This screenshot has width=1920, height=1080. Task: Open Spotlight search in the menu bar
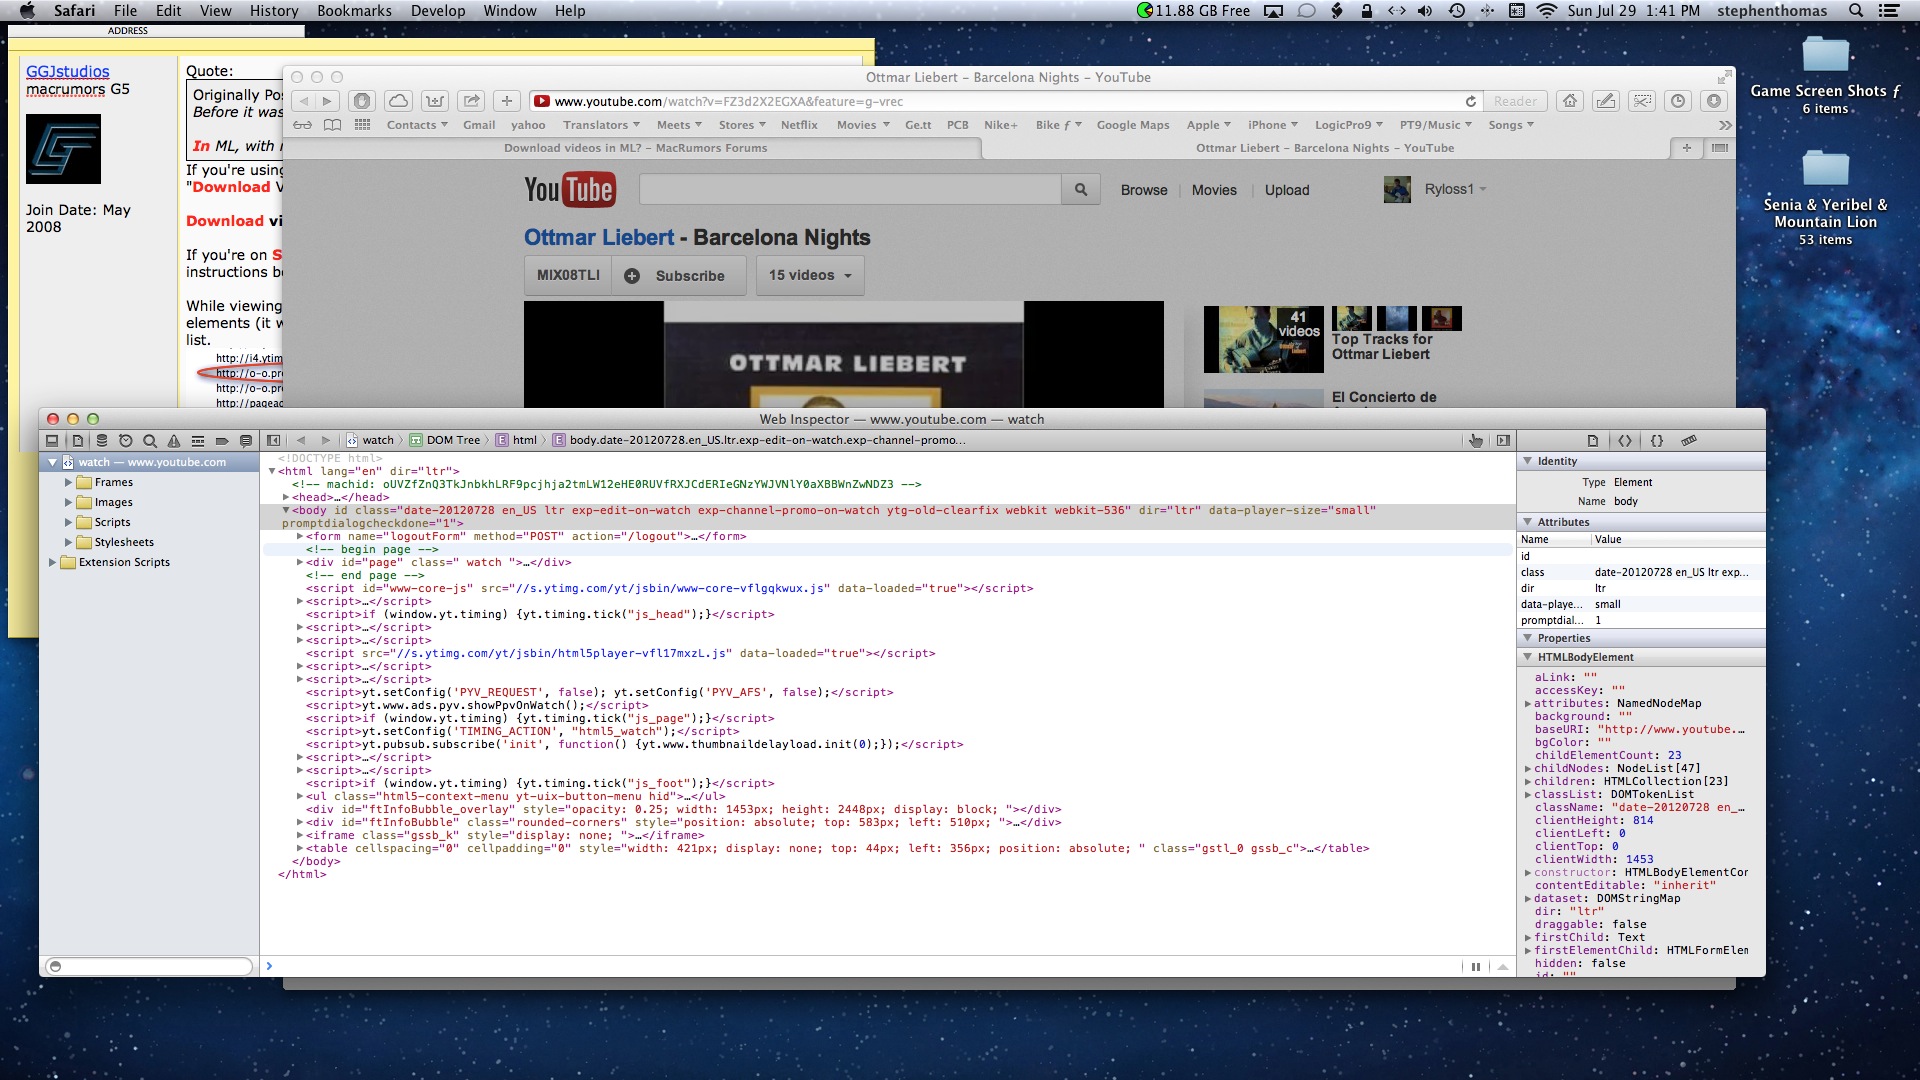click(1855, 11)
